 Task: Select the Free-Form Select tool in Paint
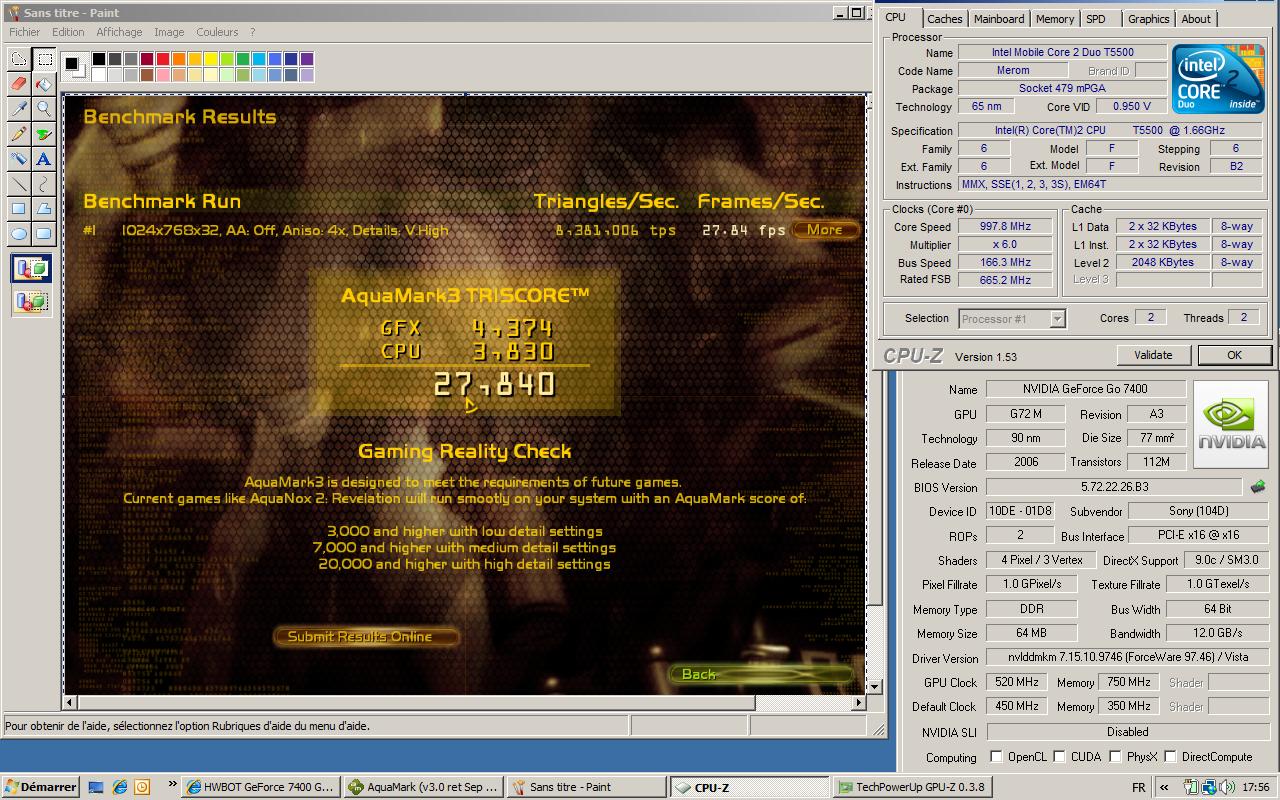pos(18,59)
